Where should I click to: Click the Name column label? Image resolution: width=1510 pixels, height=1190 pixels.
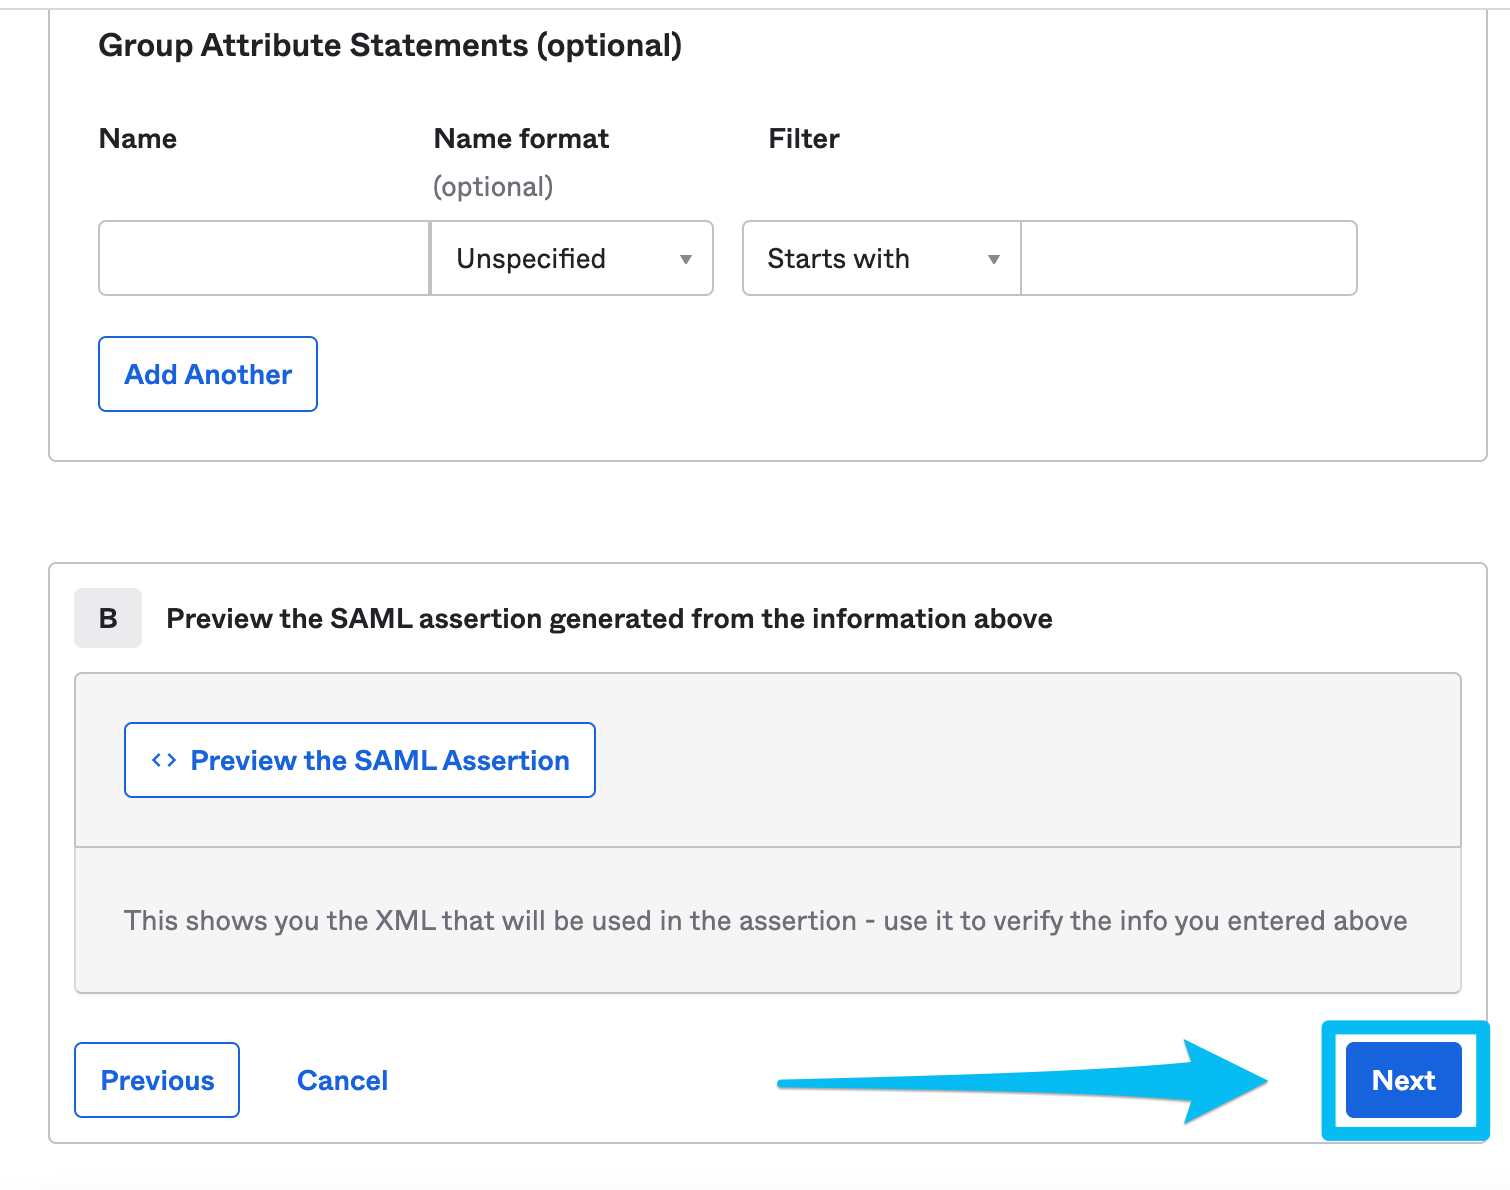coord(138,138)
